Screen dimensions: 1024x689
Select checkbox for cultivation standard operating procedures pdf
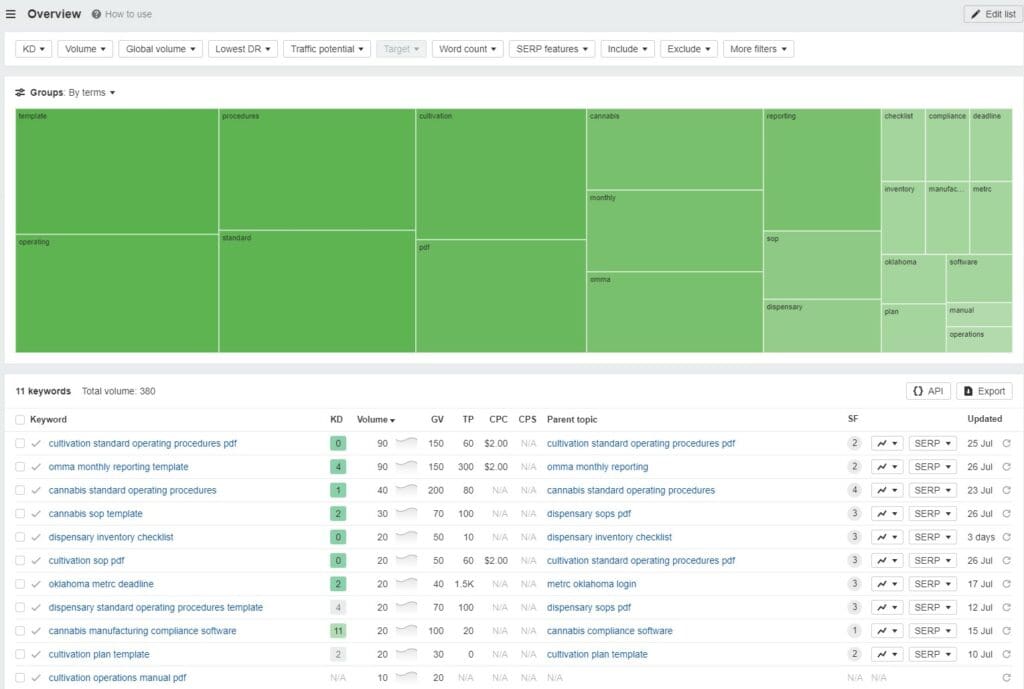(20, 443)
